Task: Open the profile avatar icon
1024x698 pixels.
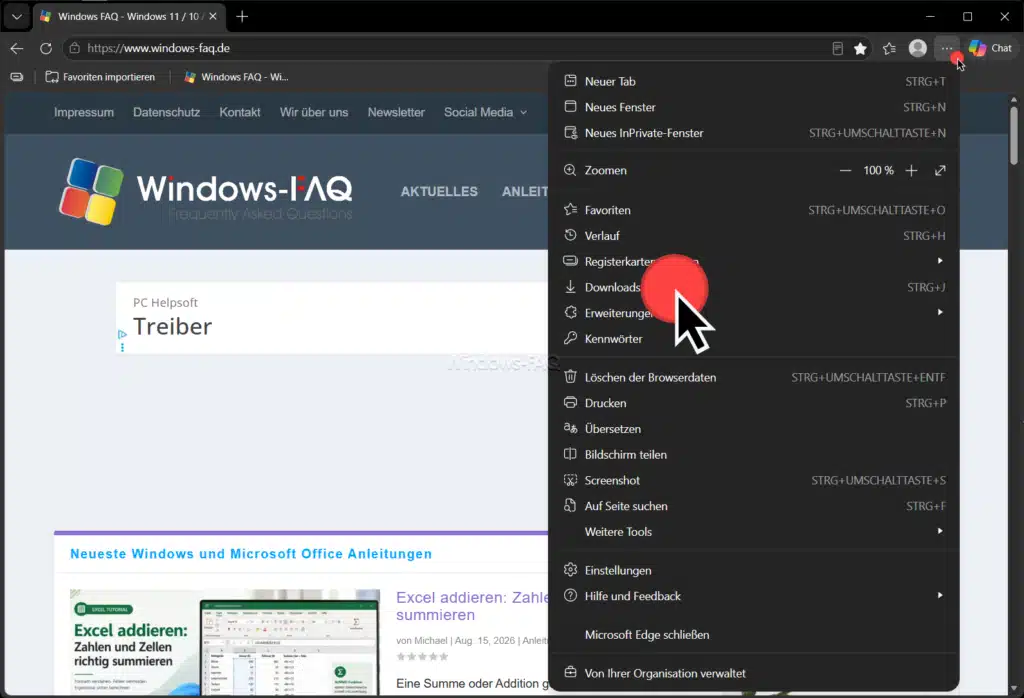Action: pyautogui.click(x=918, y=48)
